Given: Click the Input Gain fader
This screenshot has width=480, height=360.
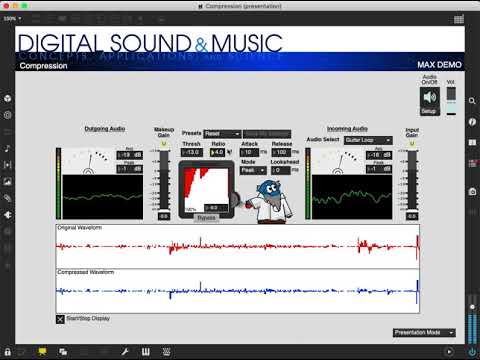Looking at the screenshot, I should (412, 180).
